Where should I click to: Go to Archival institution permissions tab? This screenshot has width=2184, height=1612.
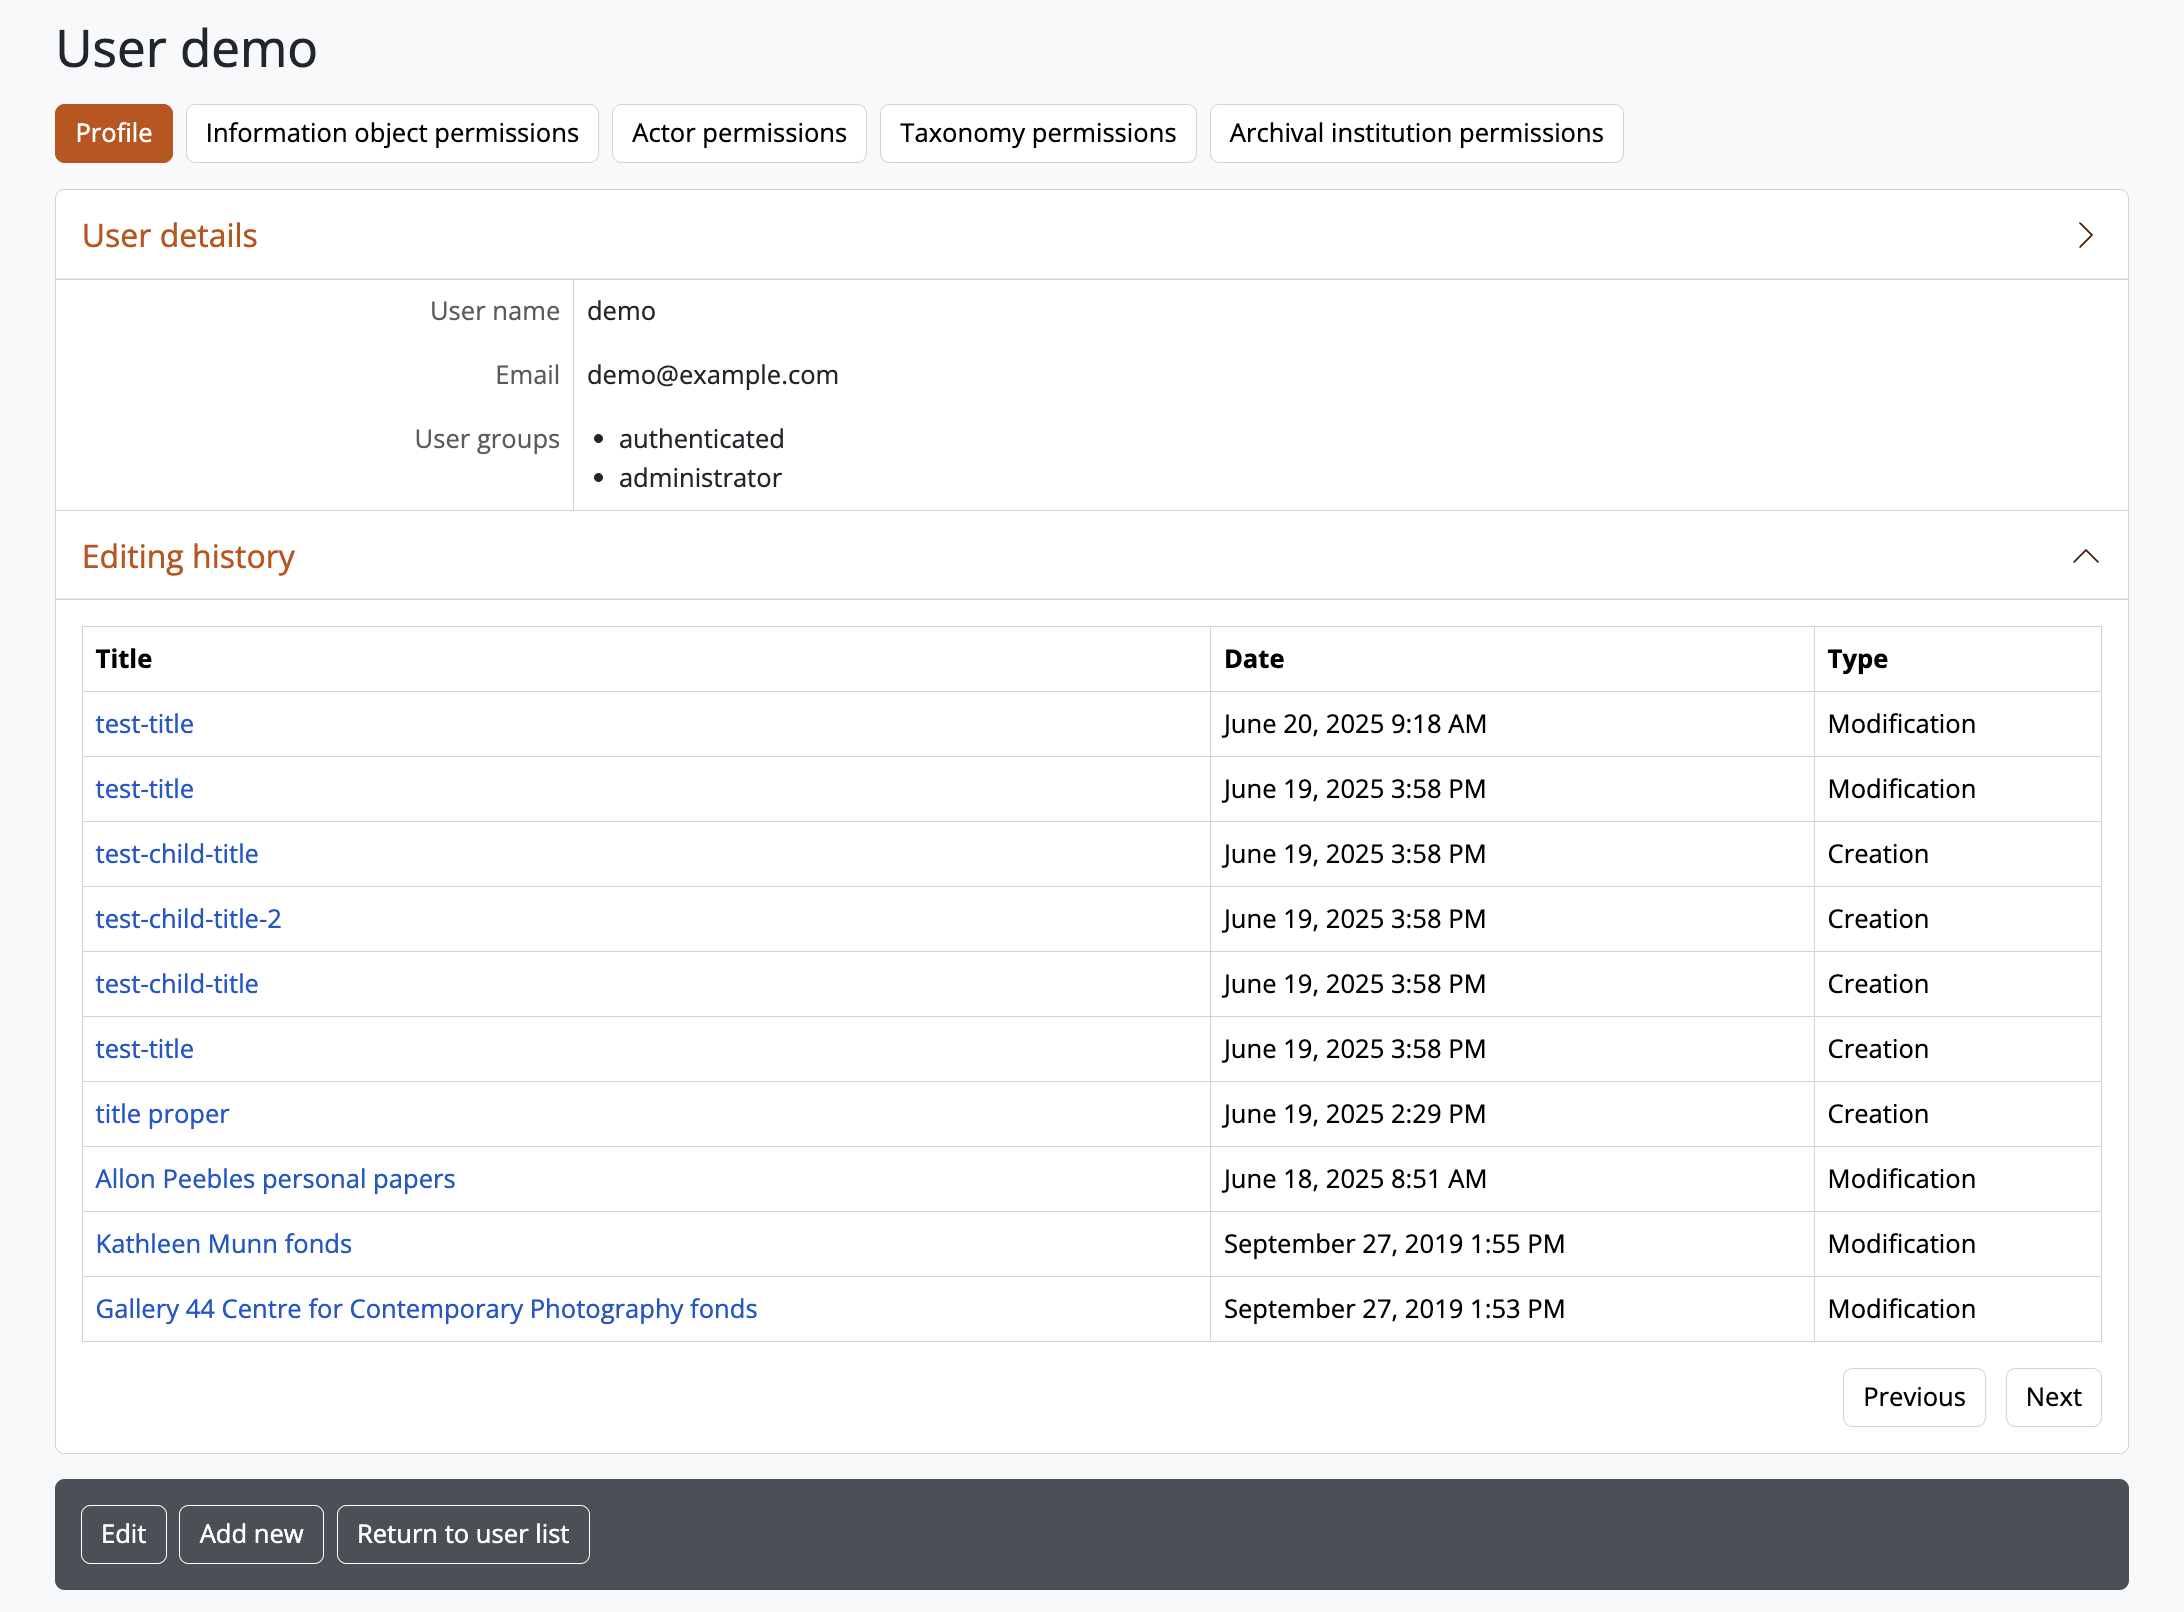click(1416, 133)
